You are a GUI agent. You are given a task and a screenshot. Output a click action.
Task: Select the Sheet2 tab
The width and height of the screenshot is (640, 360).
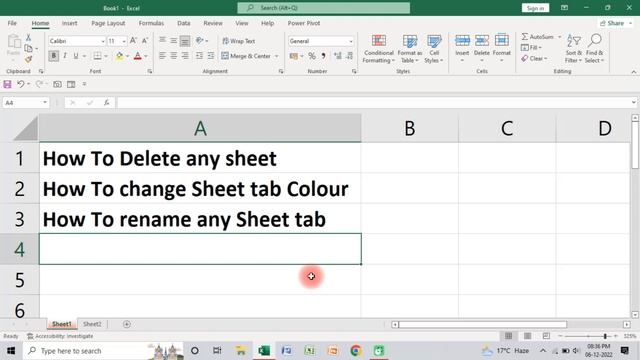[92, 324]
